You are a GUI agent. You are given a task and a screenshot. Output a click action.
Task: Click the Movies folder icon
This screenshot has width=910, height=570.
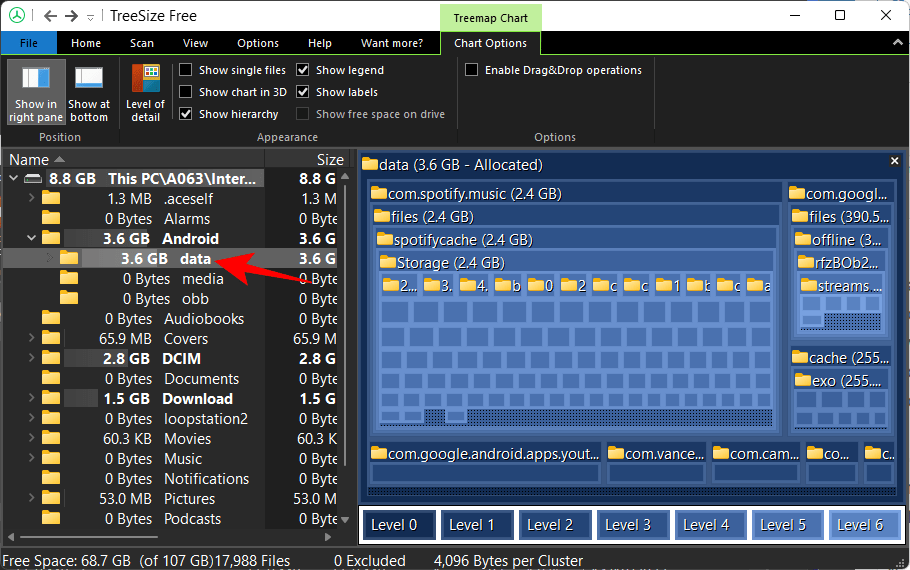click(51, 438)
